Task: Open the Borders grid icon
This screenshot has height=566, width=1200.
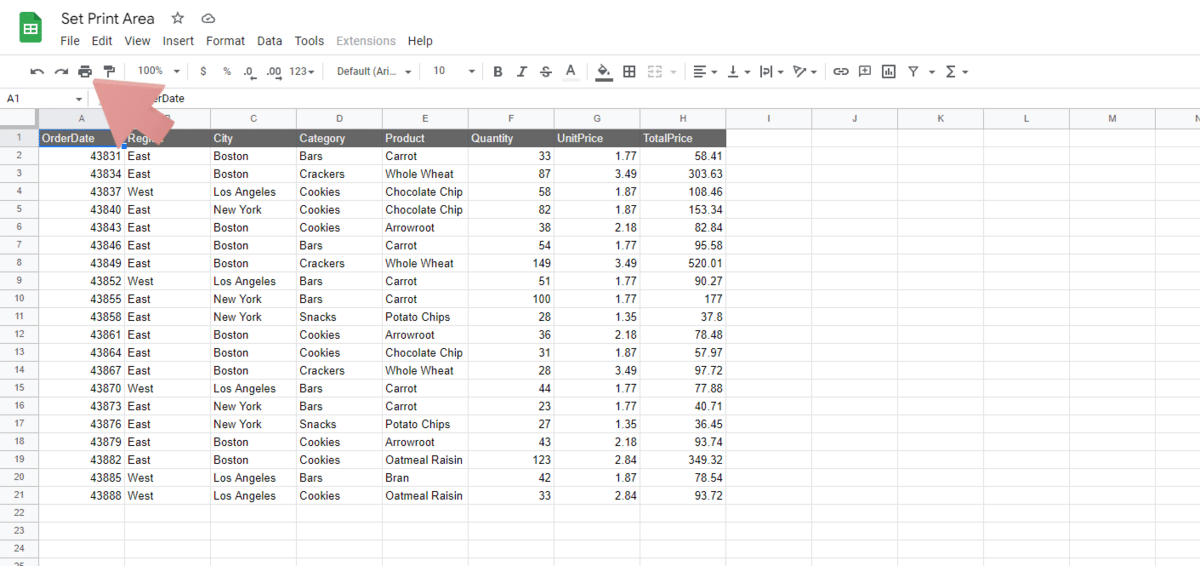Action: (629, 72)
